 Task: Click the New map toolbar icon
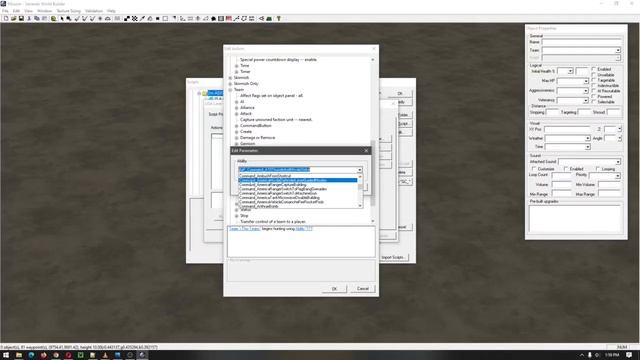coord(6,18)
